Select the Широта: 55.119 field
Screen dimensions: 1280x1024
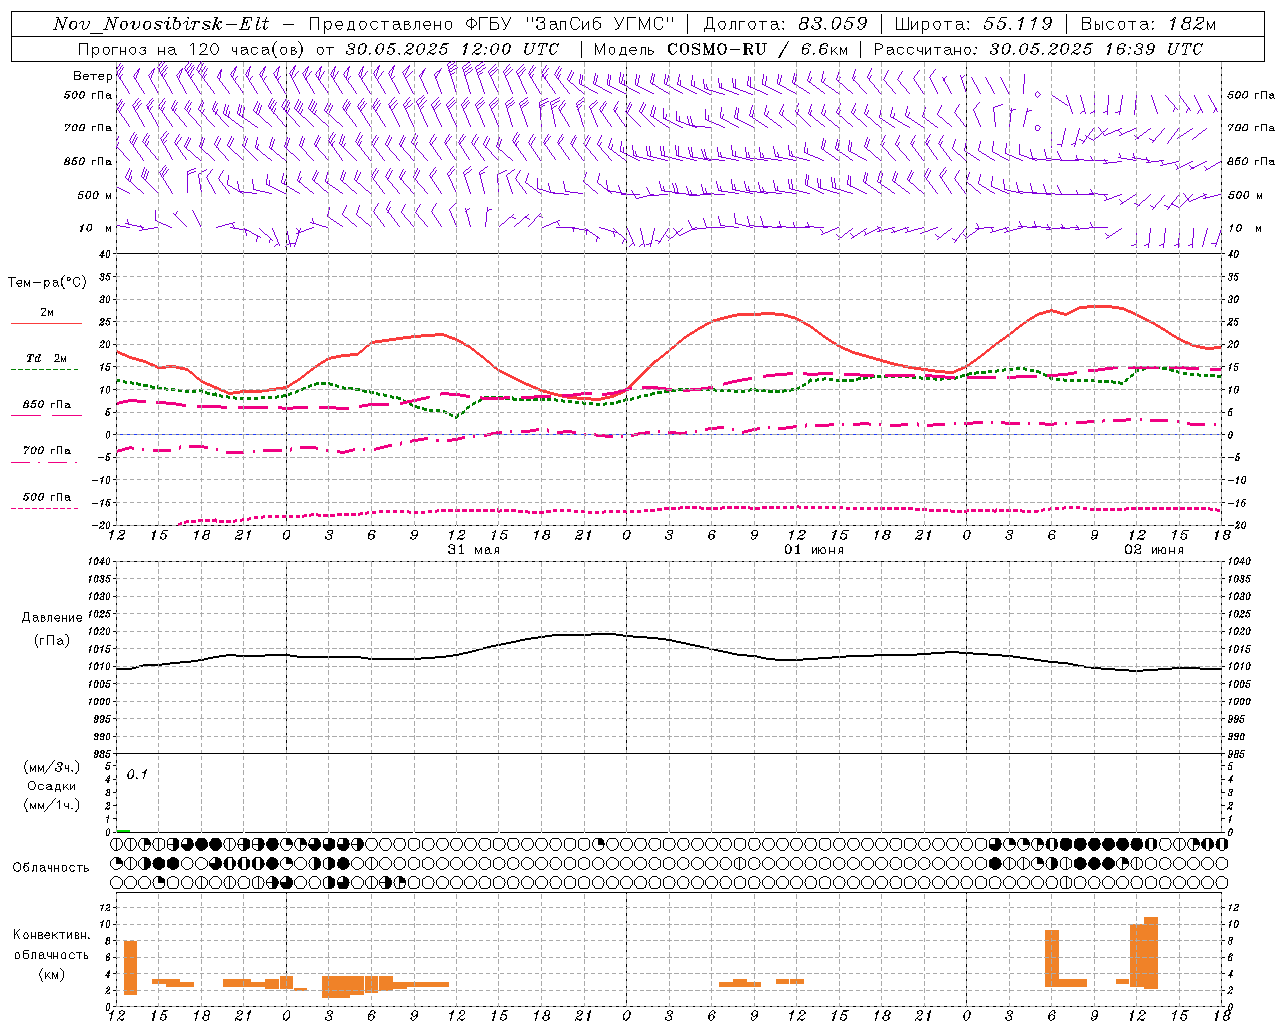pos(974,24)
